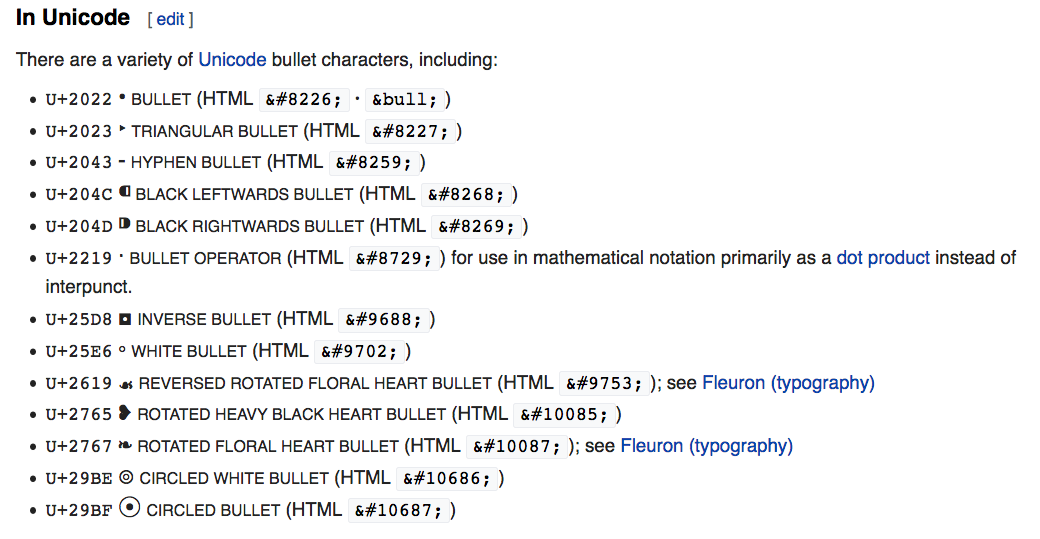Click the inverse bullet square glyph
The image size is (1040, 539).
126,319
